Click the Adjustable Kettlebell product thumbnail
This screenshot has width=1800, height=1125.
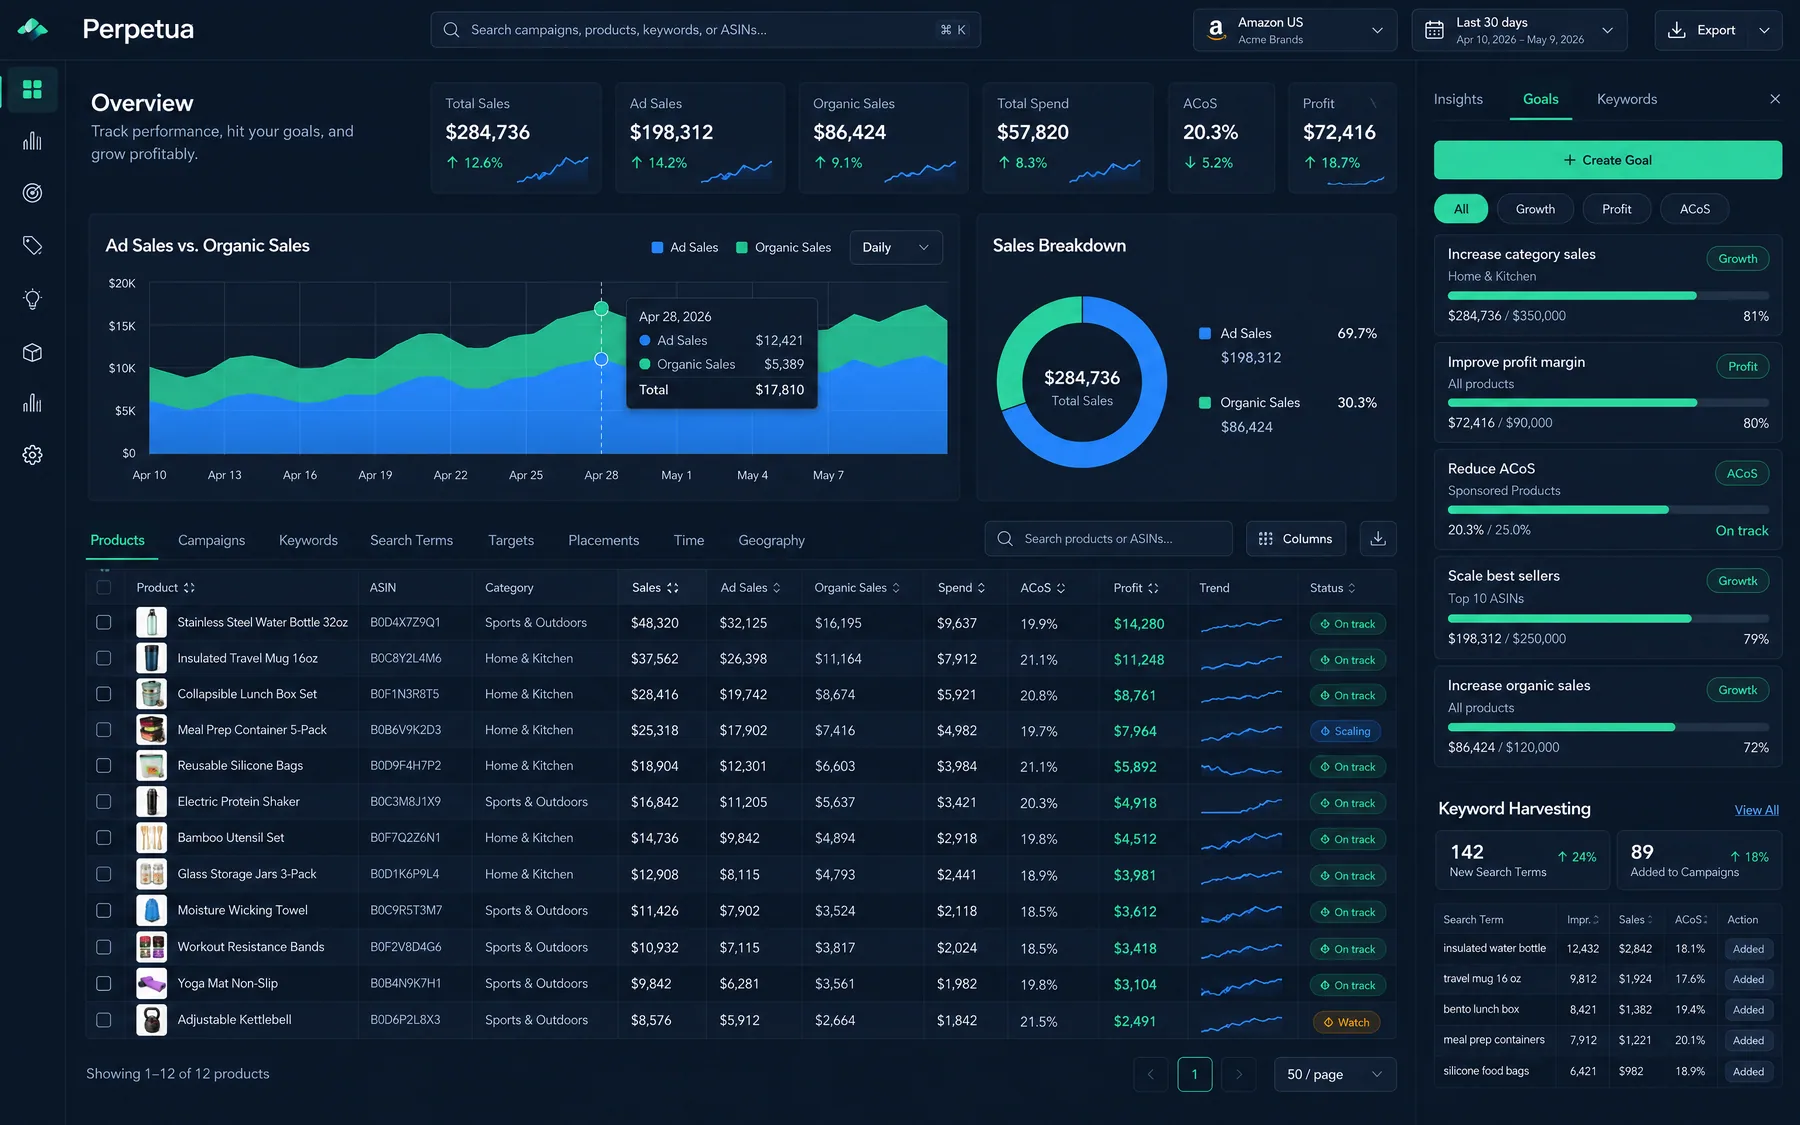coord(151,1020)
